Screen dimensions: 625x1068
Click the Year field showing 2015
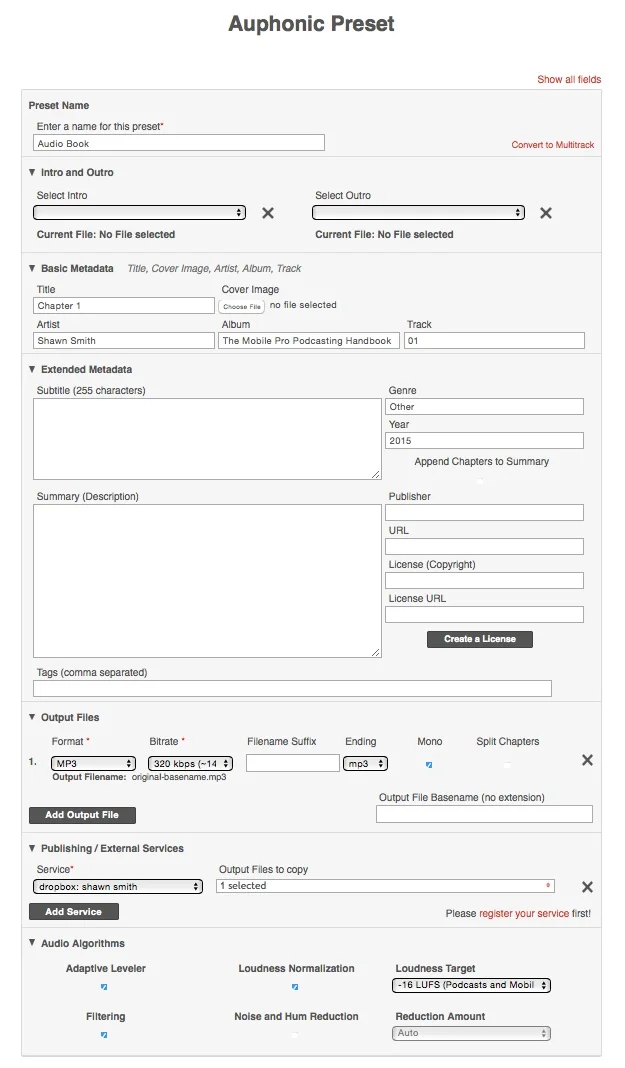[485, 441]
